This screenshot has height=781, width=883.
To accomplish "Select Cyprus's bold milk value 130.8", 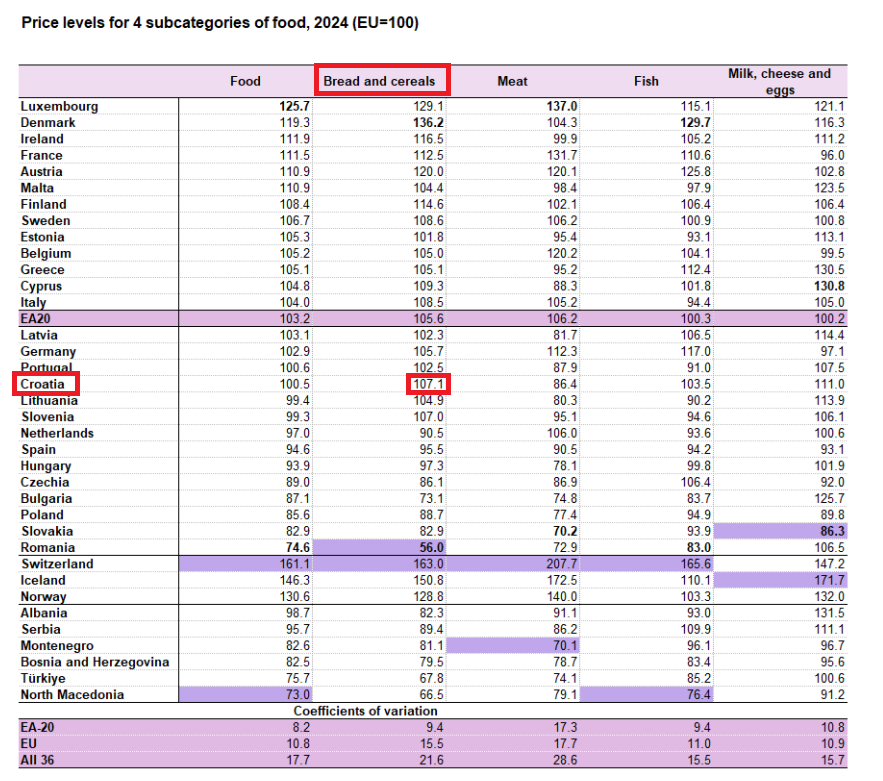I will pos(829,286).
